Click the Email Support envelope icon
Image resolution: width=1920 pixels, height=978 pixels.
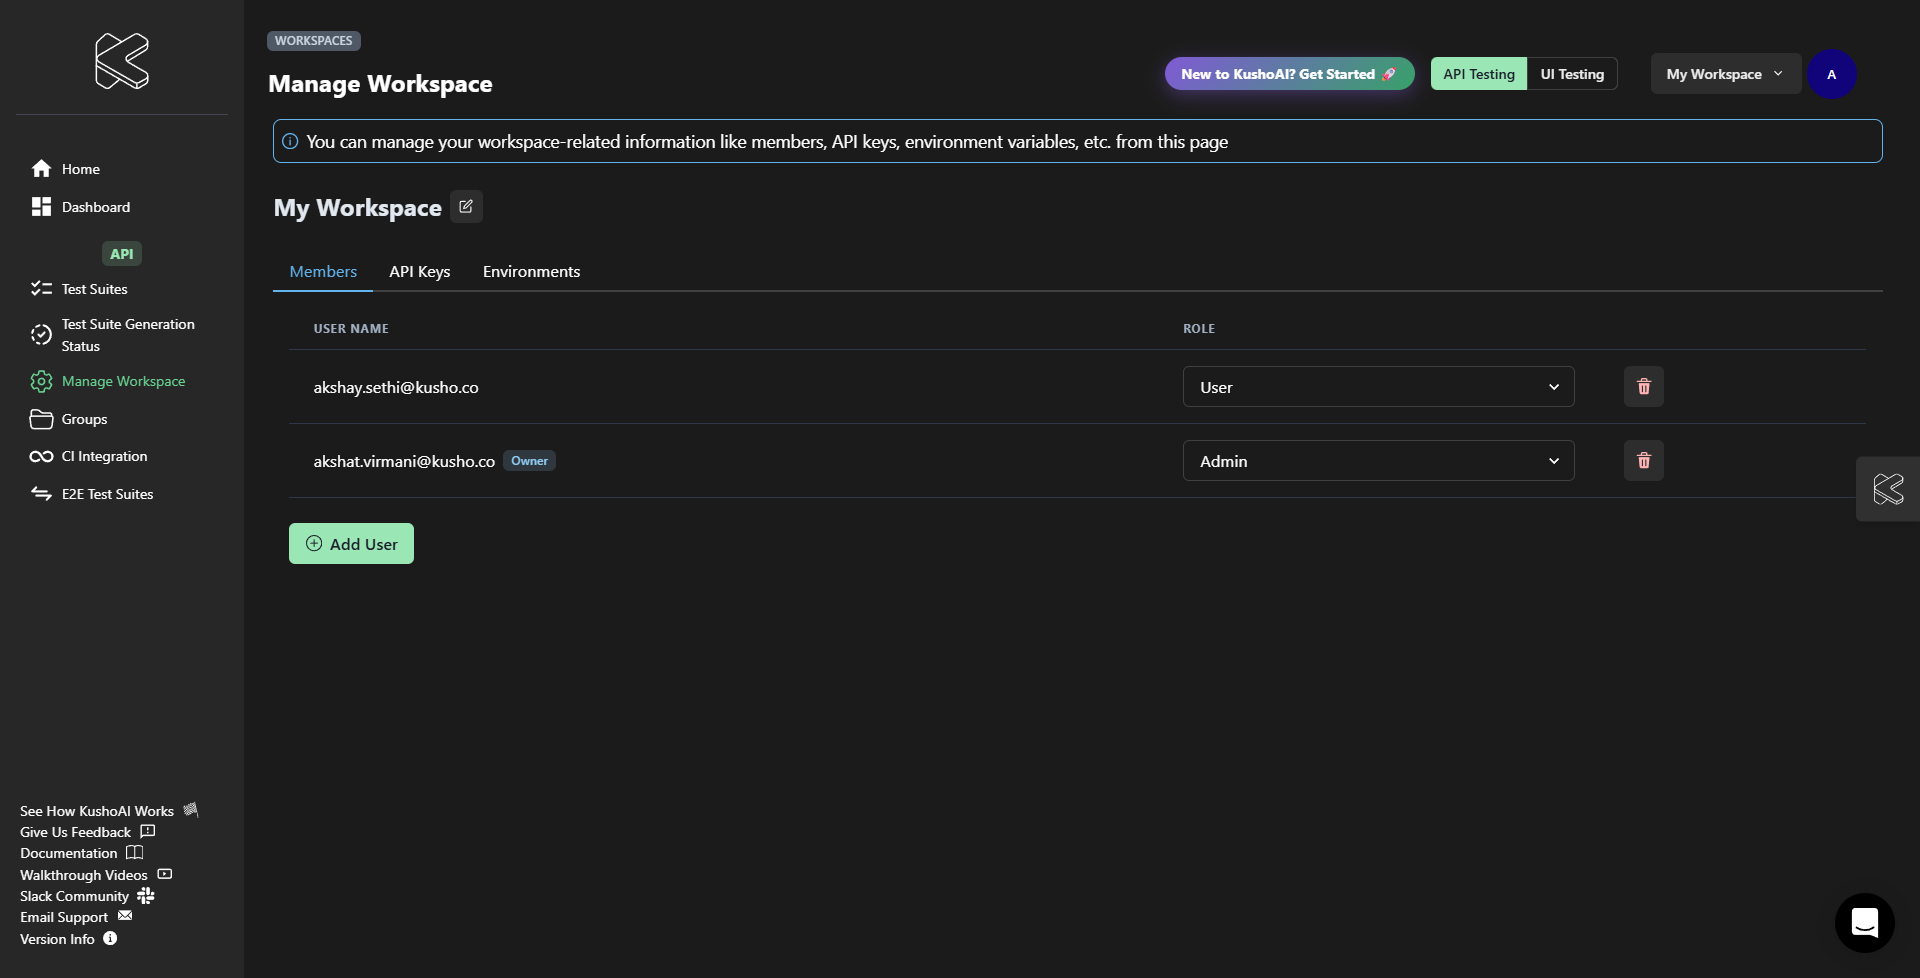125,916
